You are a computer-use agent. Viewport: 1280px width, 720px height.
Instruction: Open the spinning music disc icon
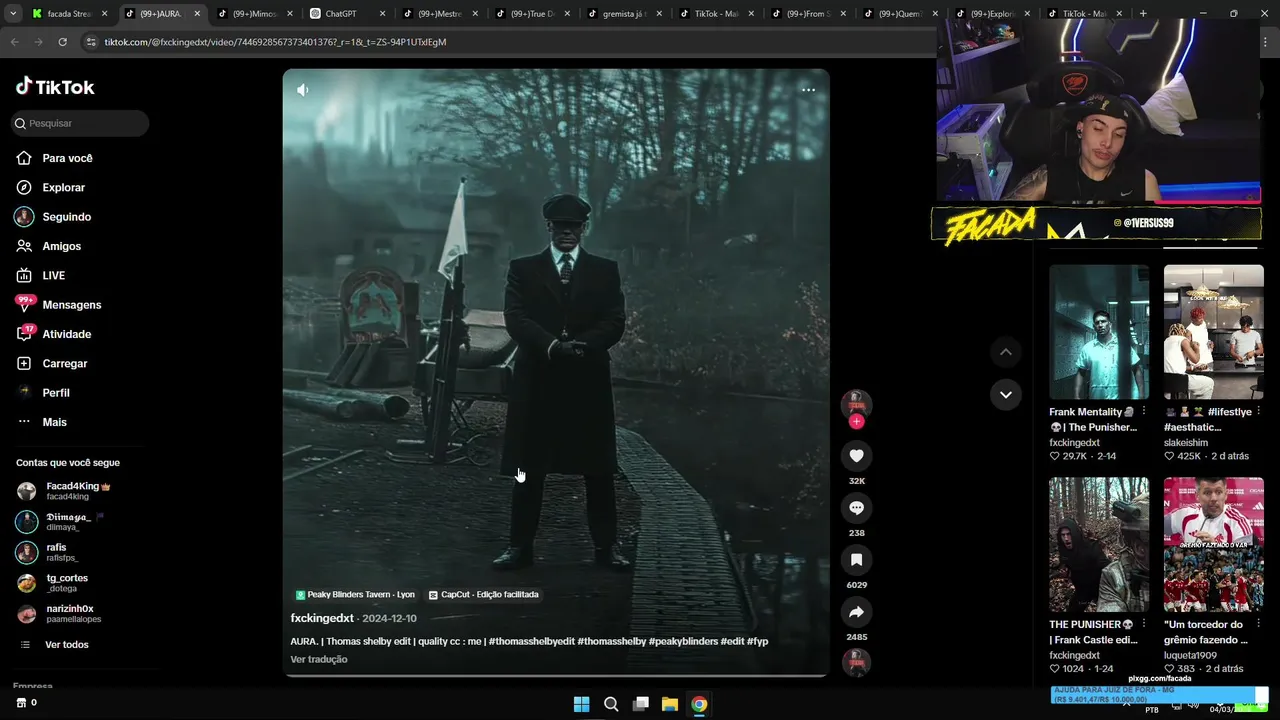[x=856, y=662]
